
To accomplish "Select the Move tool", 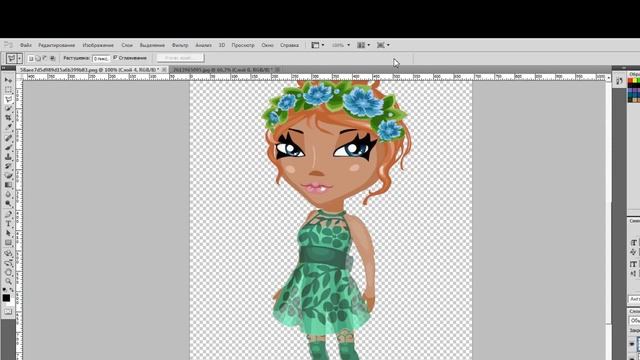I will (8, 80).
